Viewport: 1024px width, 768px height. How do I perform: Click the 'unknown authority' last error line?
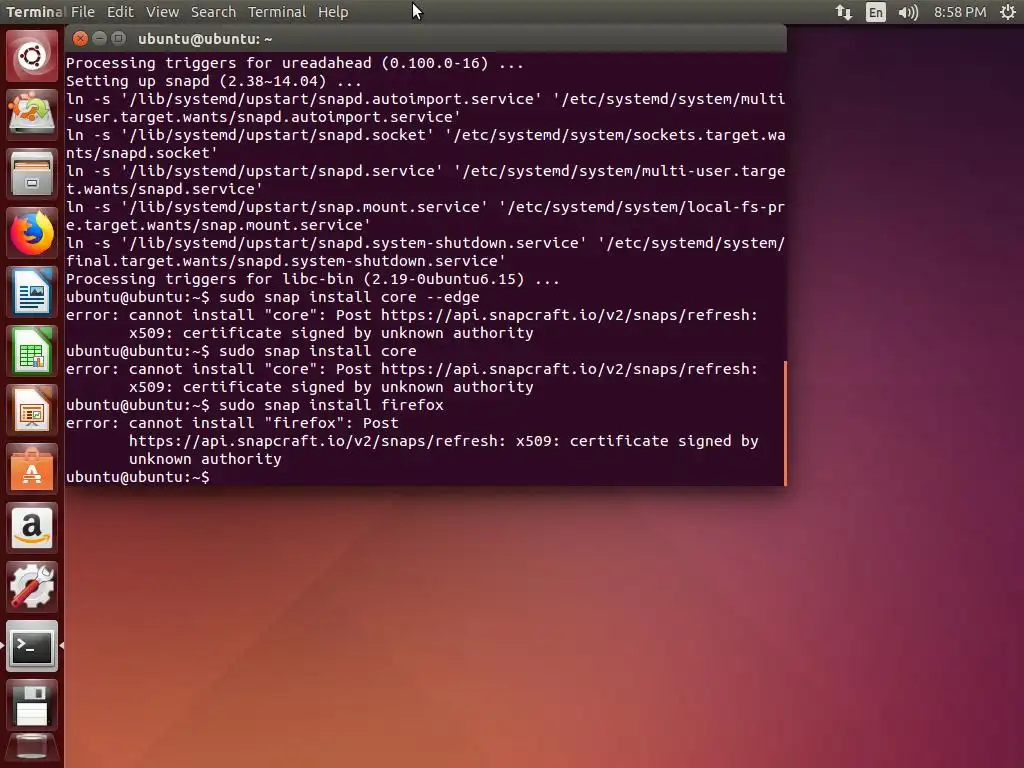point(205,459)
